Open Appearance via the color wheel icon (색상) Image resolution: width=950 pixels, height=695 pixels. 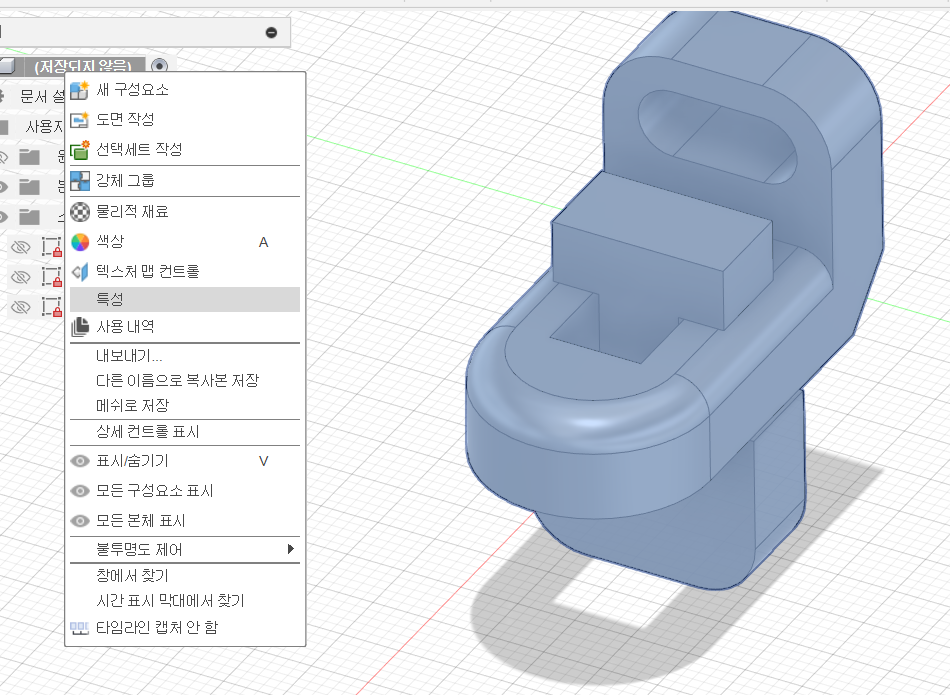click(79, 242)
